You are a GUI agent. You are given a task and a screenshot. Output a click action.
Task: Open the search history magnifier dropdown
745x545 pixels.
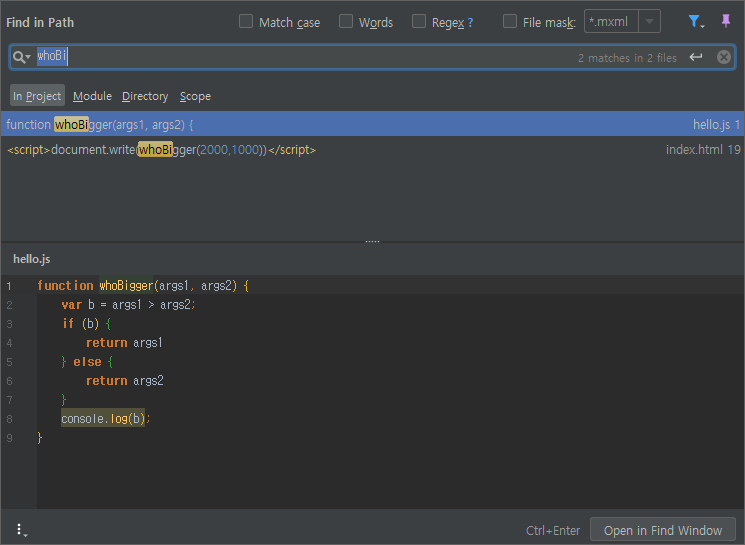pos(21,57)
